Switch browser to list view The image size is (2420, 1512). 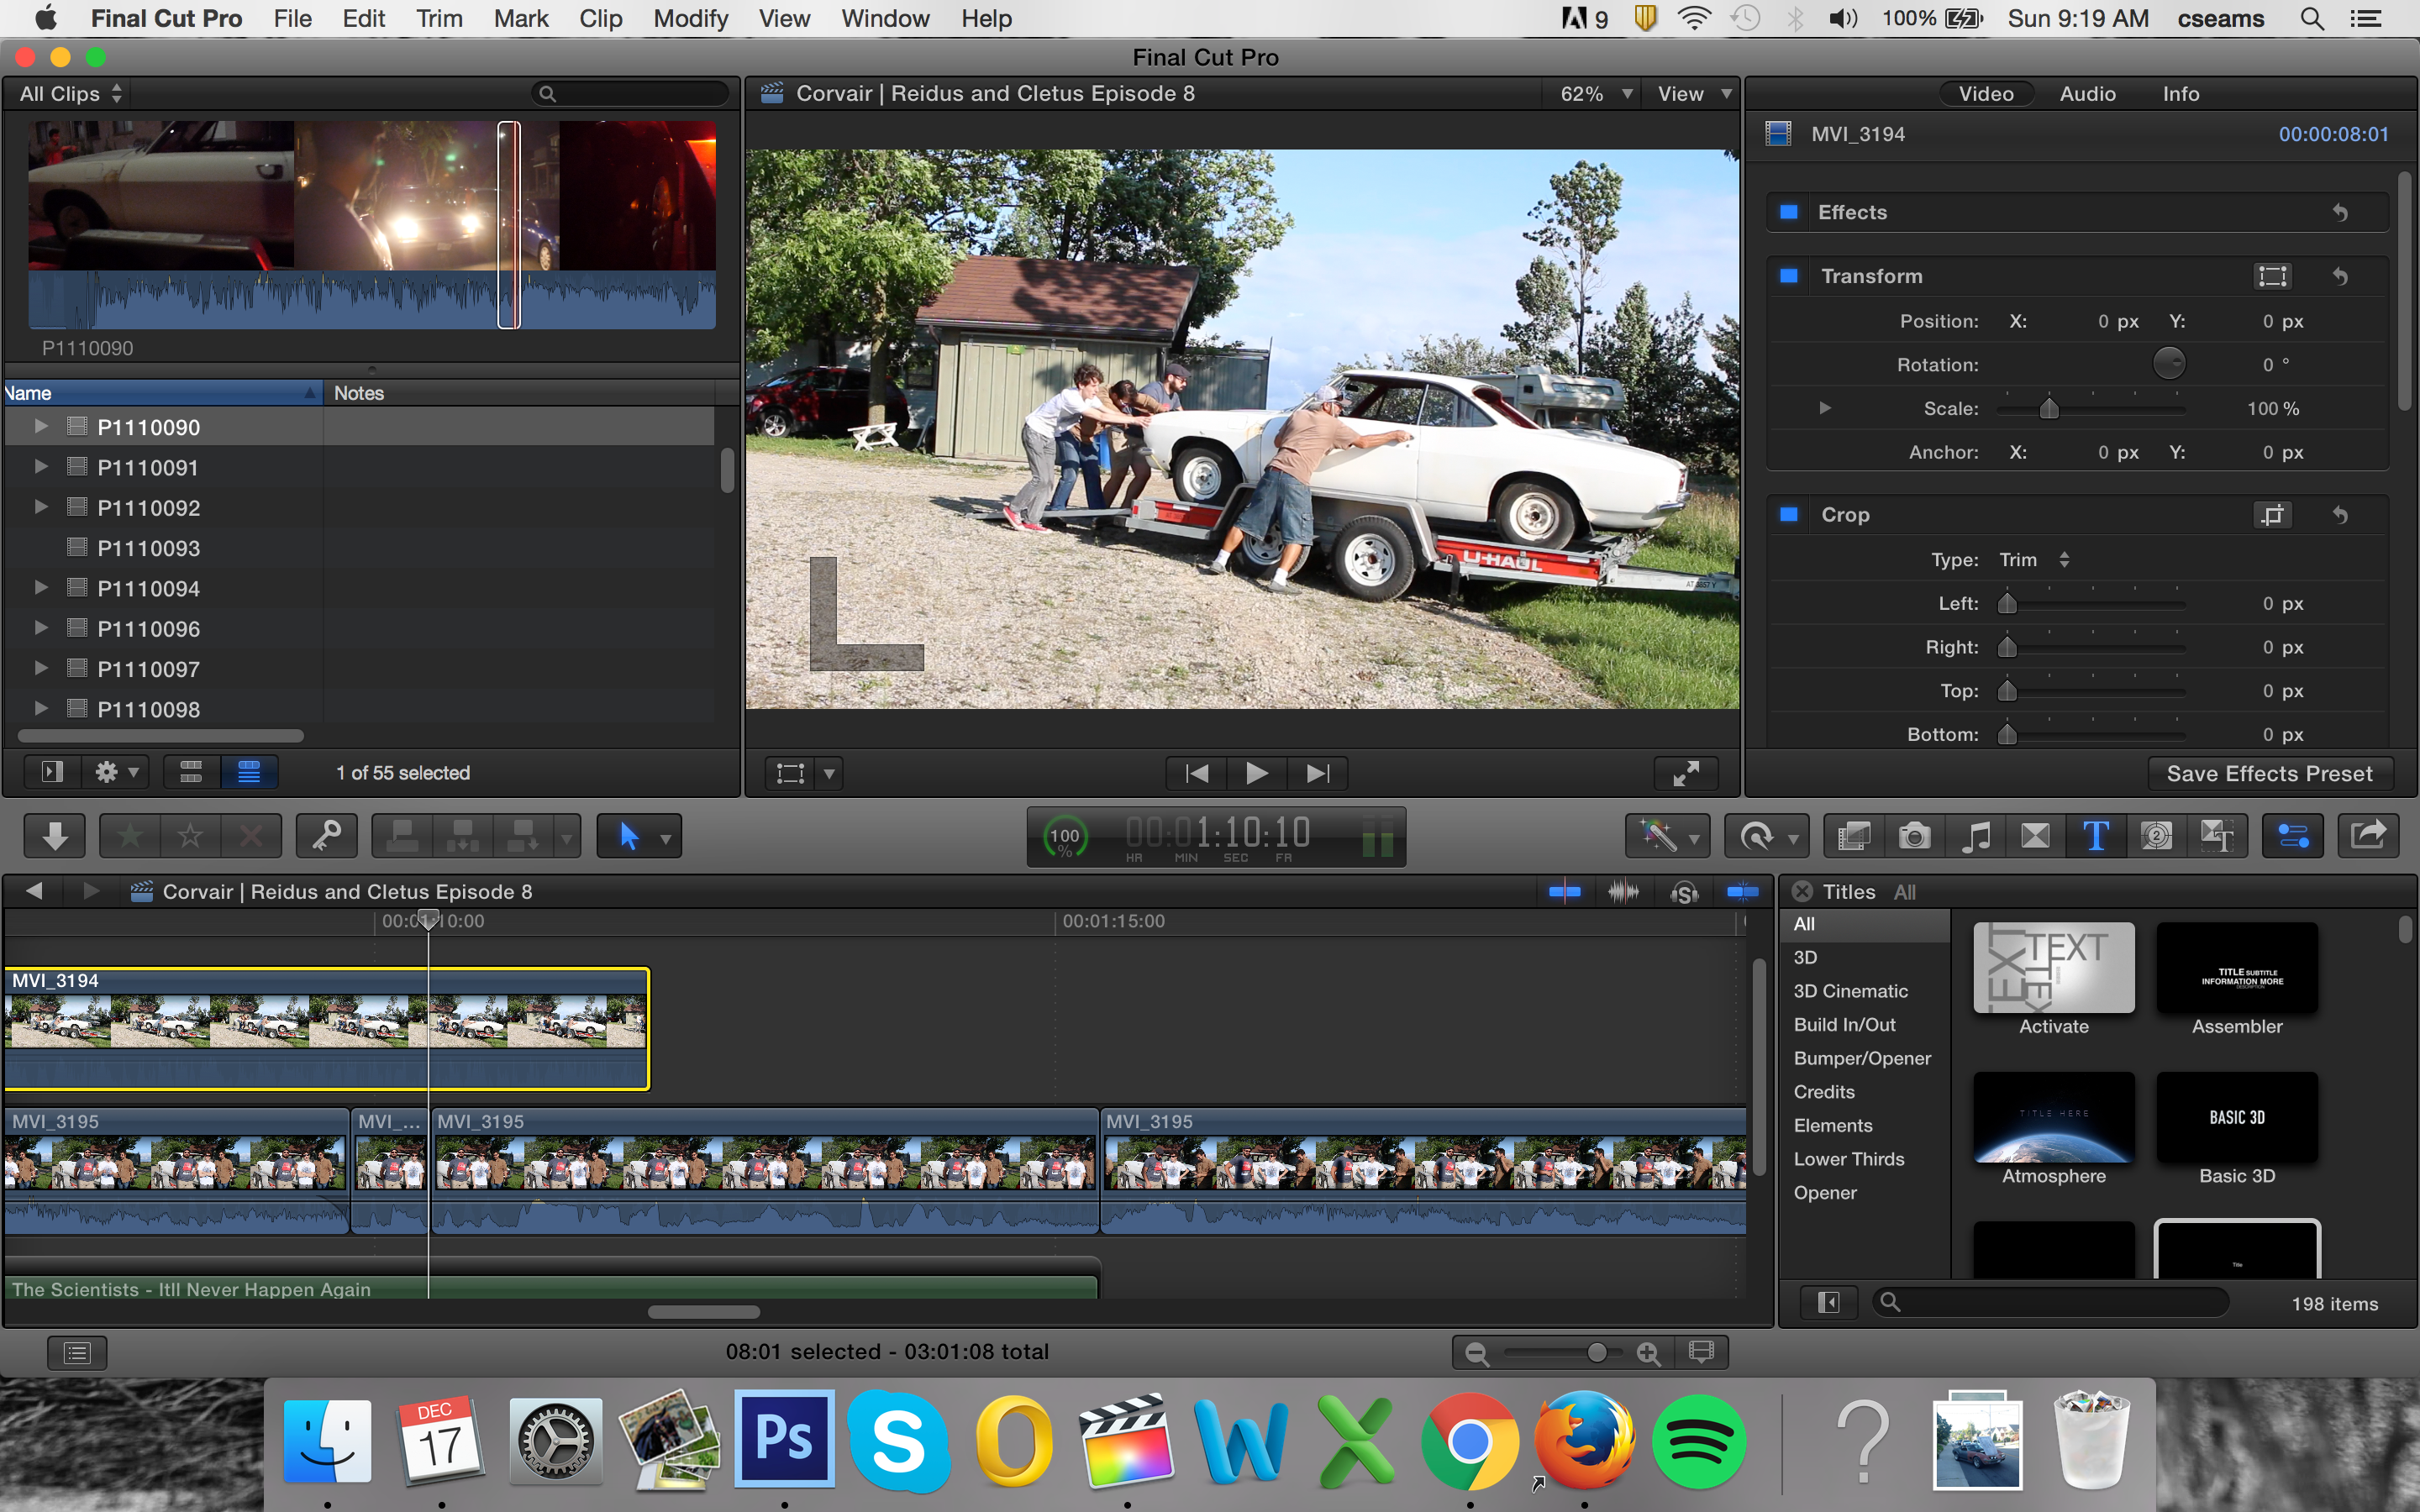[249, 772]
